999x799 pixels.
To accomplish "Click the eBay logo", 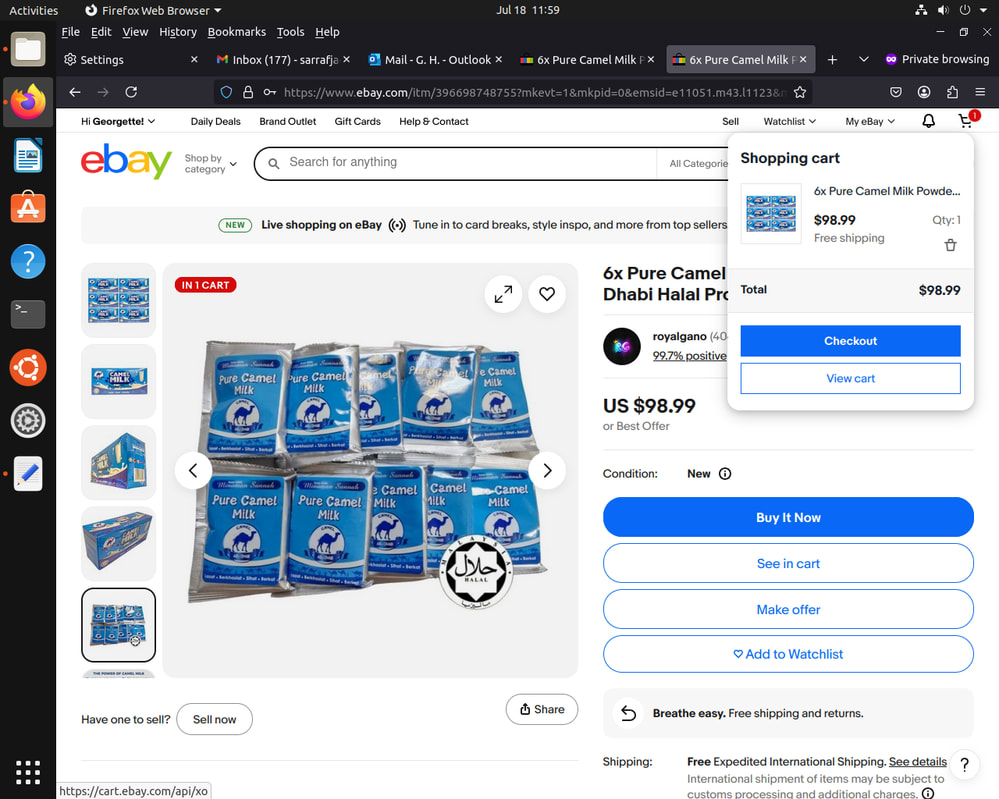I will pos(126,161).
